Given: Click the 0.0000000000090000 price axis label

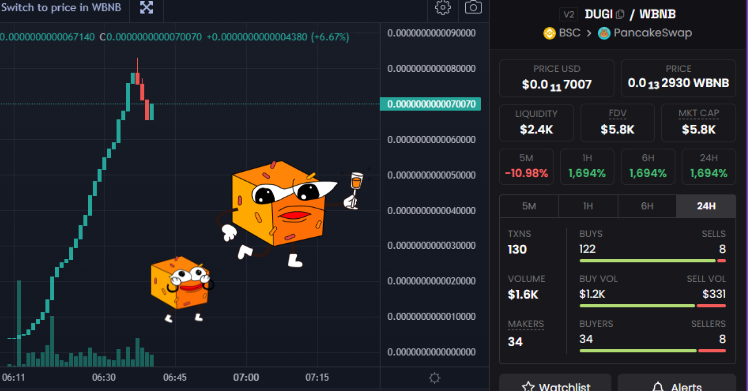Looking at the screenshot, I should click(431, 33).
